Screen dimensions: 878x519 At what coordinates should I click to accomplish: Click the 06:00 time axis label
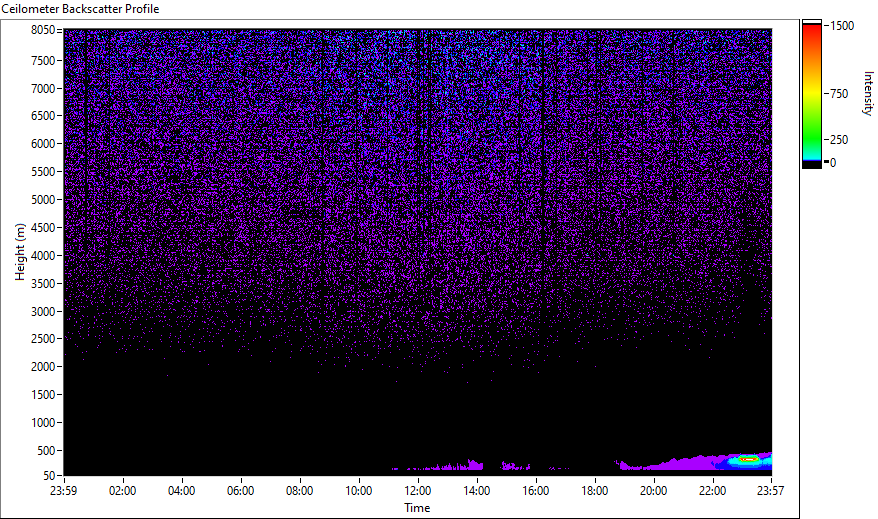[241, 491]
